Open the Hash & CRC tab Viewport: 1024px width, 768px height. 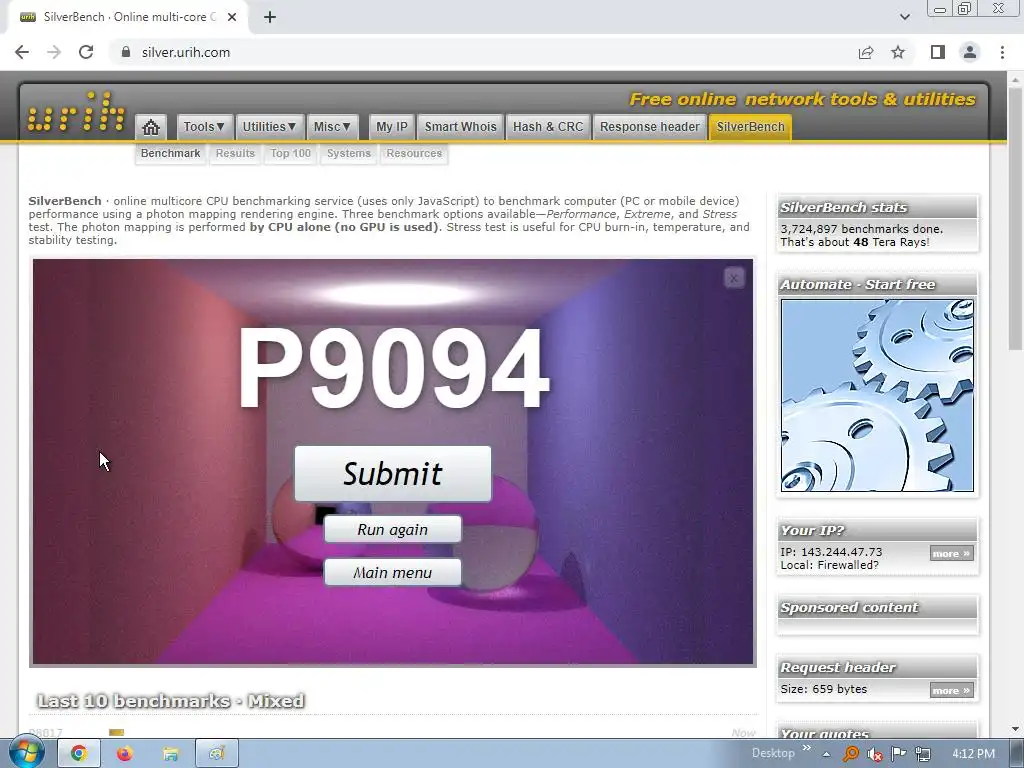pos(548,127)
